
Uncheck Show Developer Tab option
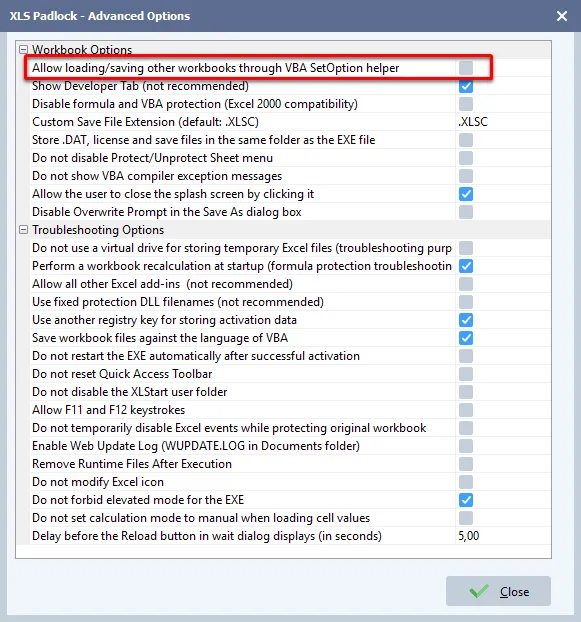coord(466,86)
